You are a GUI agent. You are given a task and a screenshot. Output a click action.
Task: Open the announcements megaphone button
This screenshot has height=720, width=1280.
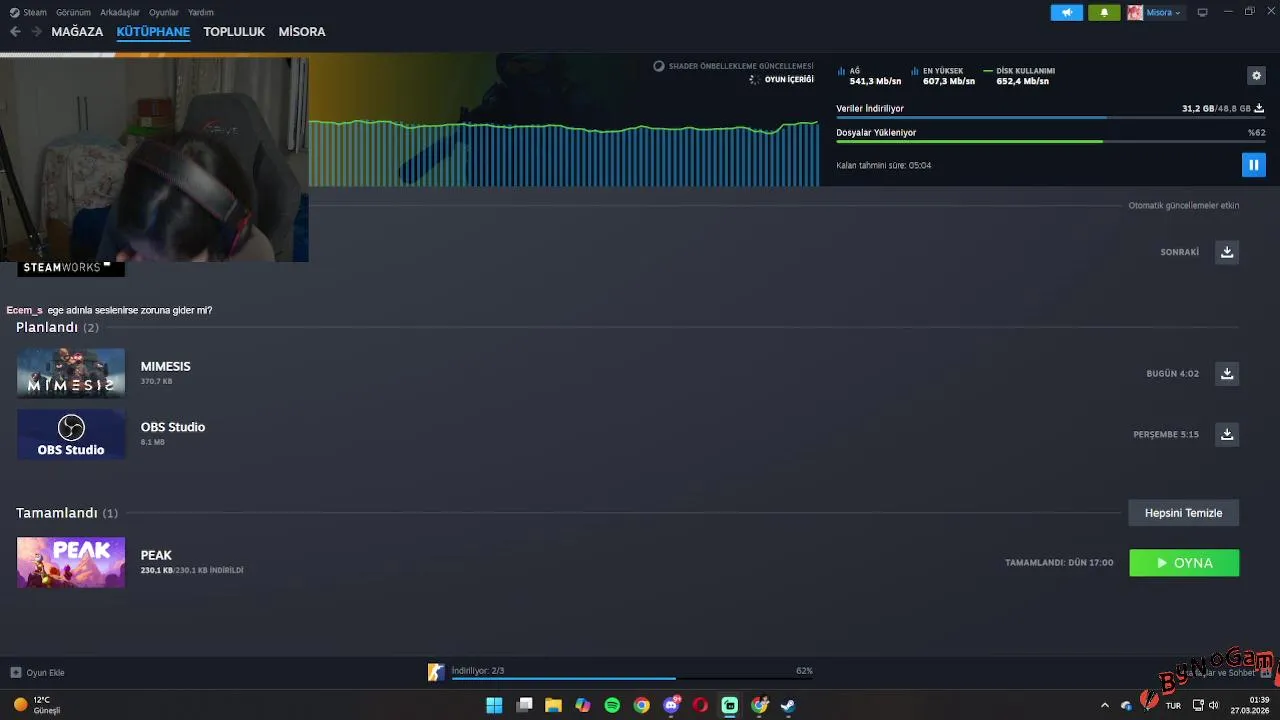pos(1066,13)
